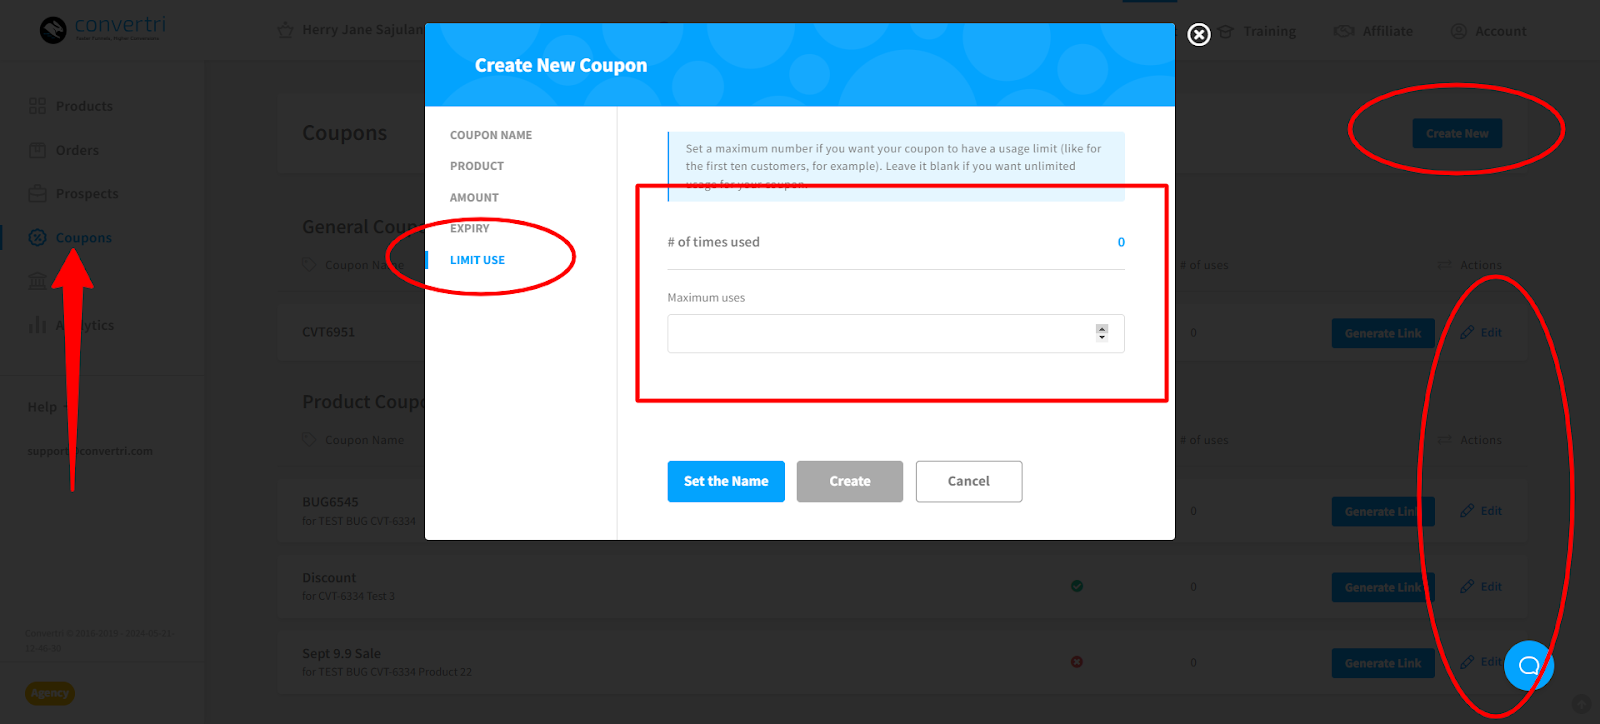This screenshot has width=1600, height=724.
Task: Generate link for Discount coupon
Action: click(x=1382, y=587)
